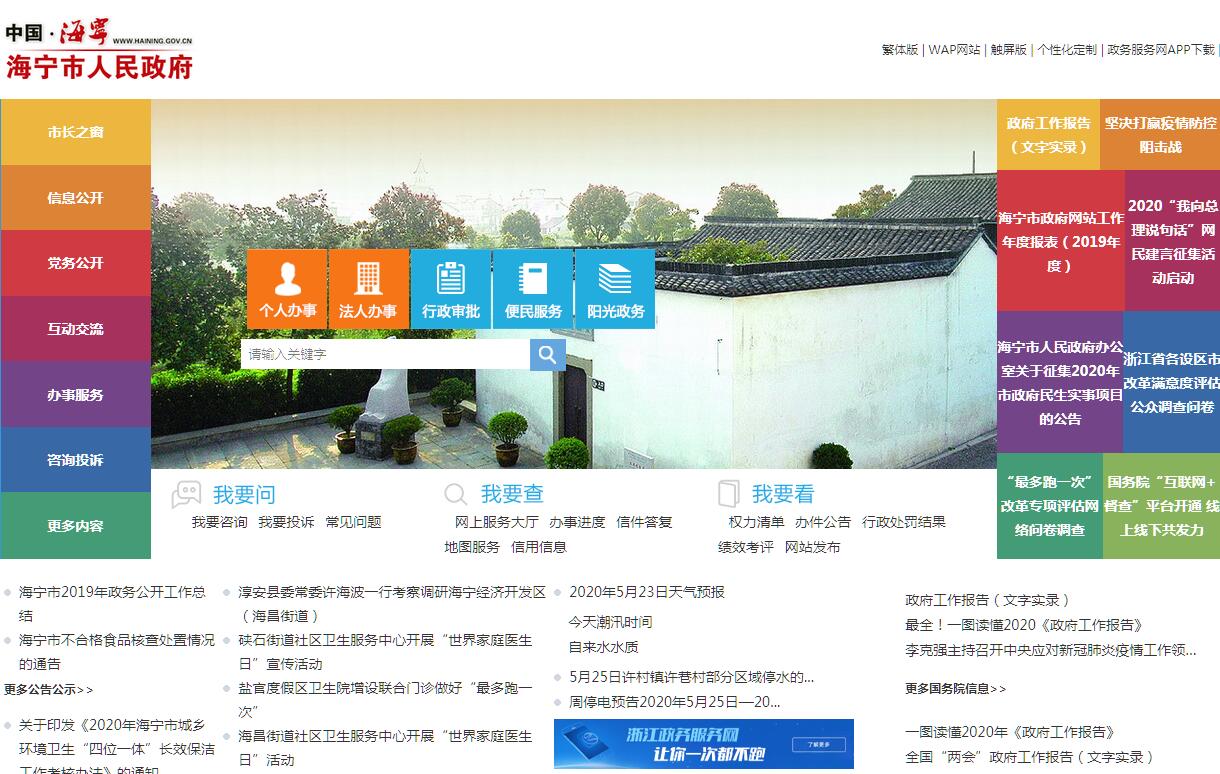
Task: Expand the 更多公告公示>> link
Action: (49, 689)
